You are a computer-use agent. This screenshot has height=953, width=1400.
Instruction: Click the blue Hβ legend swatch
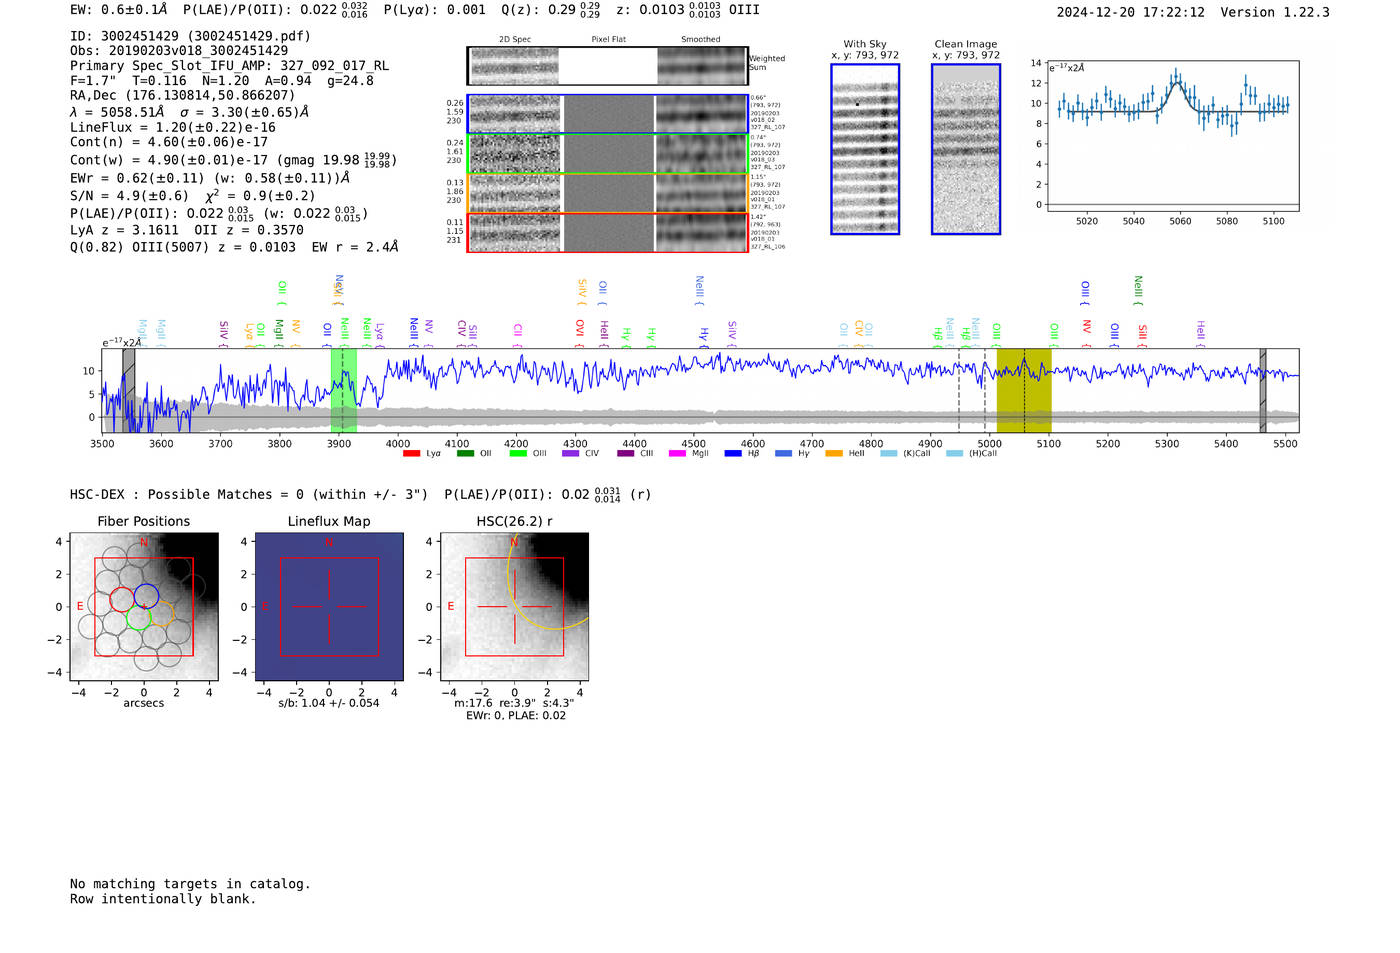[x=733, y=454]
